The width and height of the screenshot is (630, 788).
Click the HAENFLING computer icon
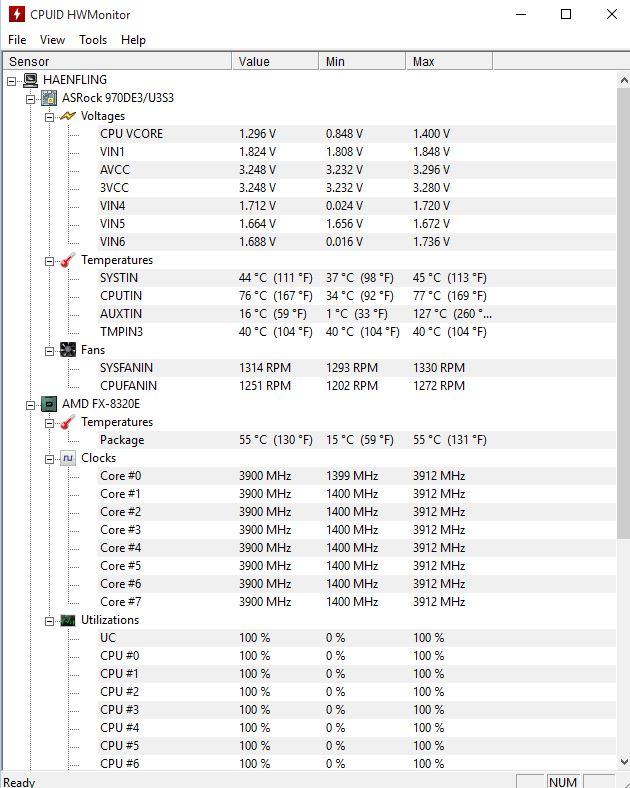[x=31, y=80]
